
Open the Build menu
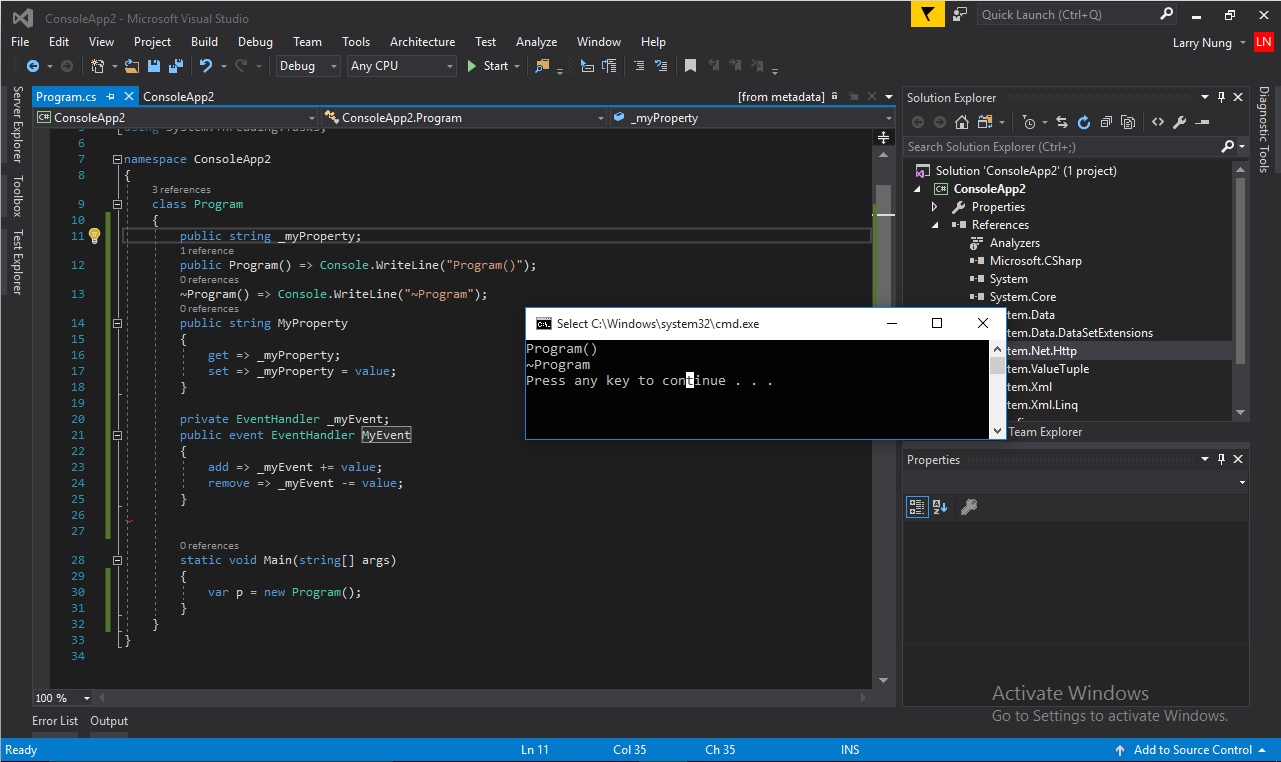tap(204, 42)
